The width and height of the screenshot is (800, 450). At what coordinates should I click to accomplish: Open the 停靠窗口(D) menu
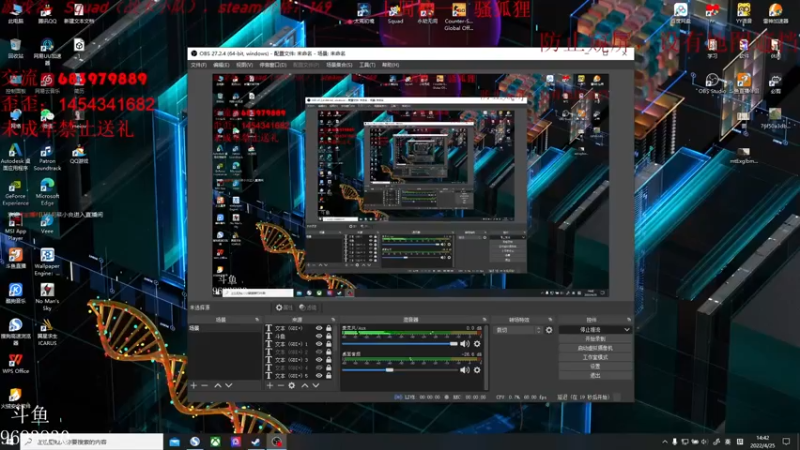(273, 65)
